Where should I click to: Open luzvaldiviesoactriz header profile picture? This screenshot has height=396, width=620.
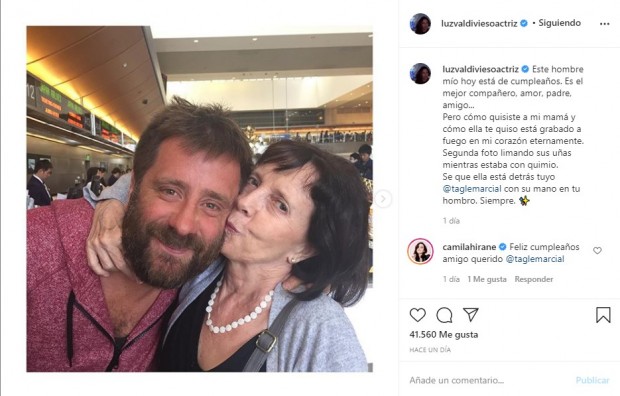click(x=420, y=24)
